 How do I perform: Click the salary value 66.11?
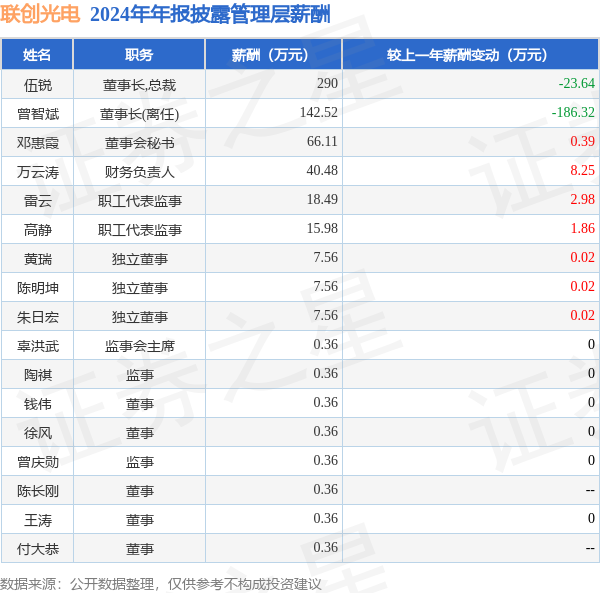point(322,141)
